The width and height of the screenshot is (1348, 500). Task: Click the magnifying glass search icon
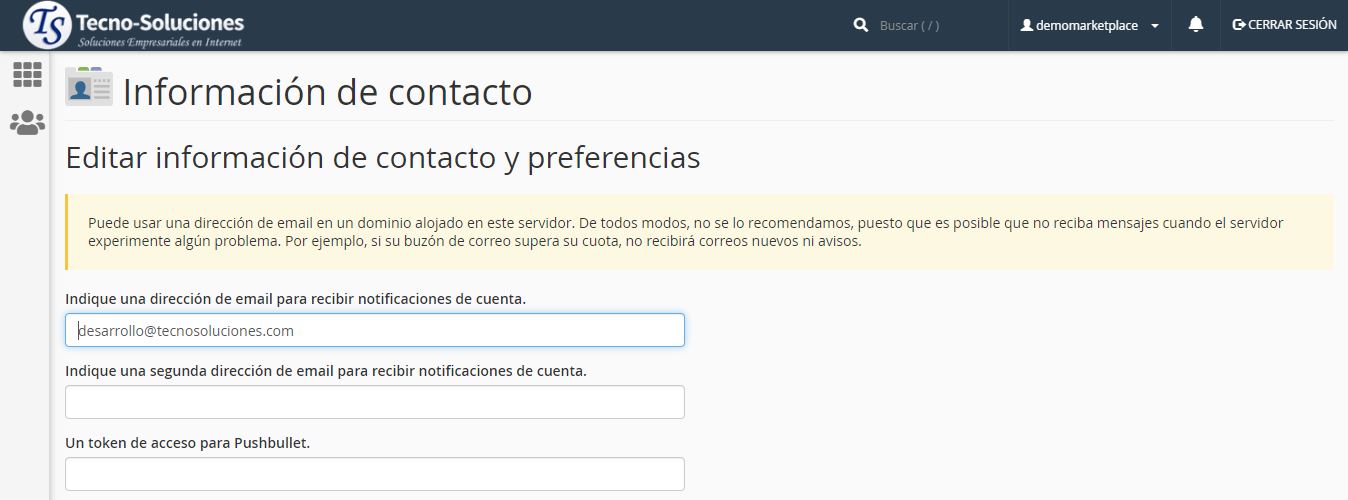tap(860, 25)
